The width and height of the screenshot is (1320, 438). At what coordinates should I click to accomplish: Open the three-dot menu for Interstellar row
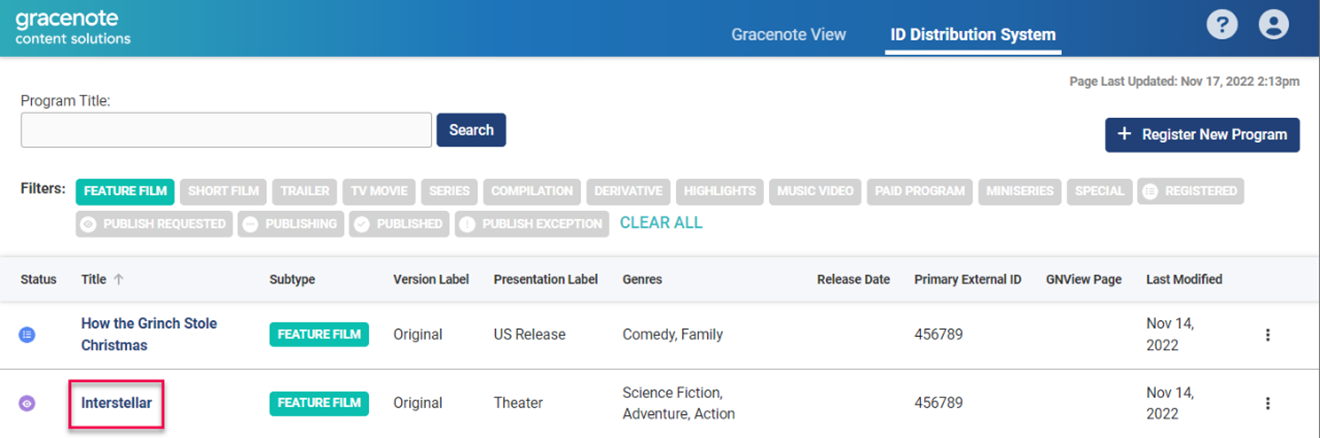pyautogui.click(x=1267, y=403)
